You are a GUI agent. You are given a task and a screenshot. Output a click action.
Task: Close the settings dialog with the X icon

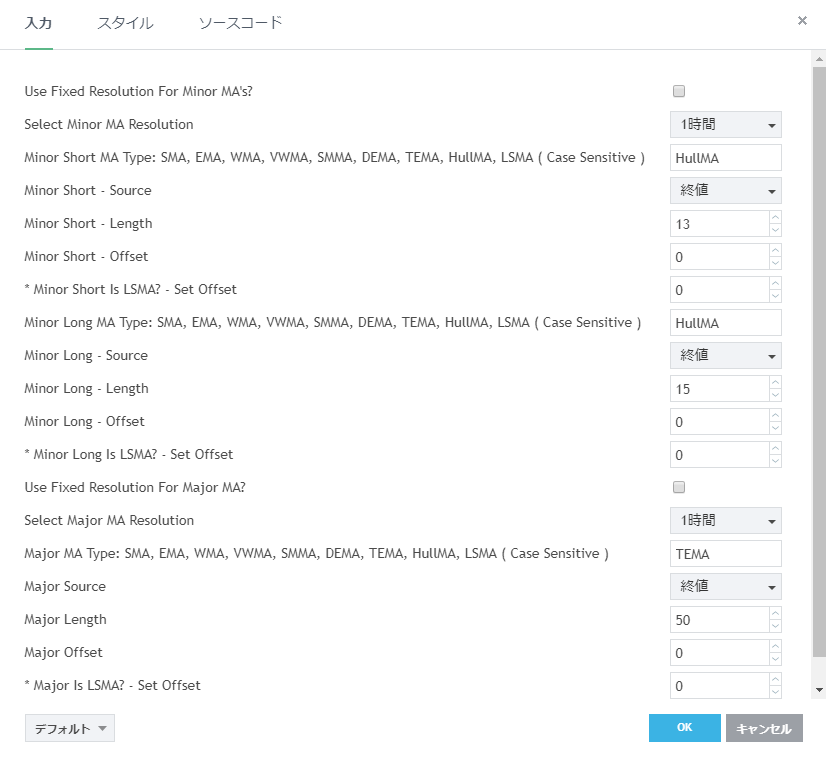pyautogui.click(x=802, y=21)
